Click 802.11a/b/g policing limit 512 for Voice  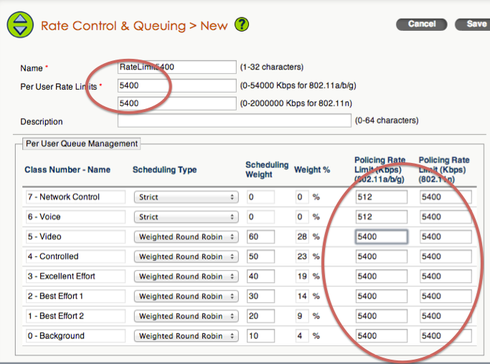(381, 217)
